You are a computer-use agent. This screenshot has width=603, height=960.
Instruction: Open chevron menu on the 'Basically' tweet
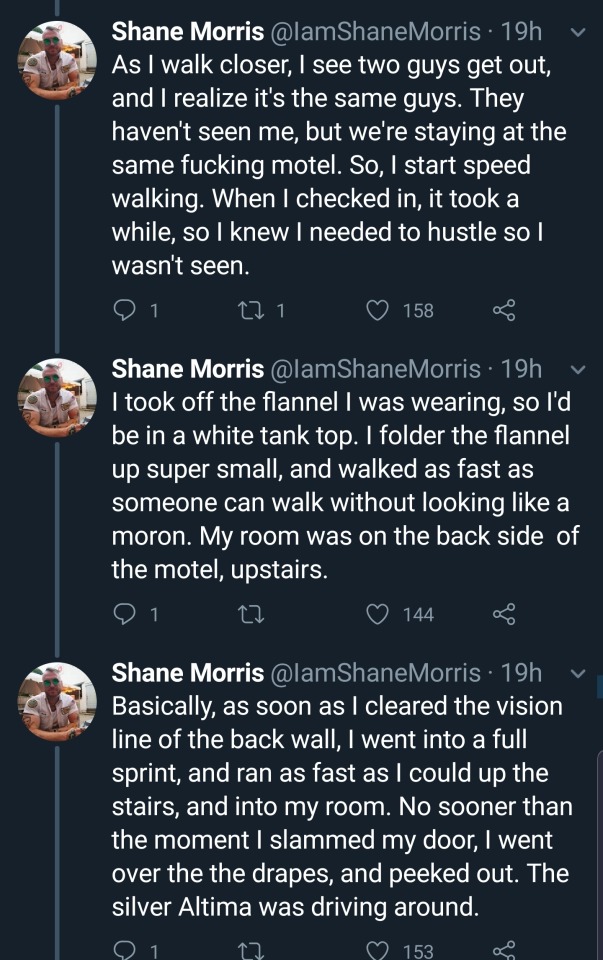(x=575, y=673)
